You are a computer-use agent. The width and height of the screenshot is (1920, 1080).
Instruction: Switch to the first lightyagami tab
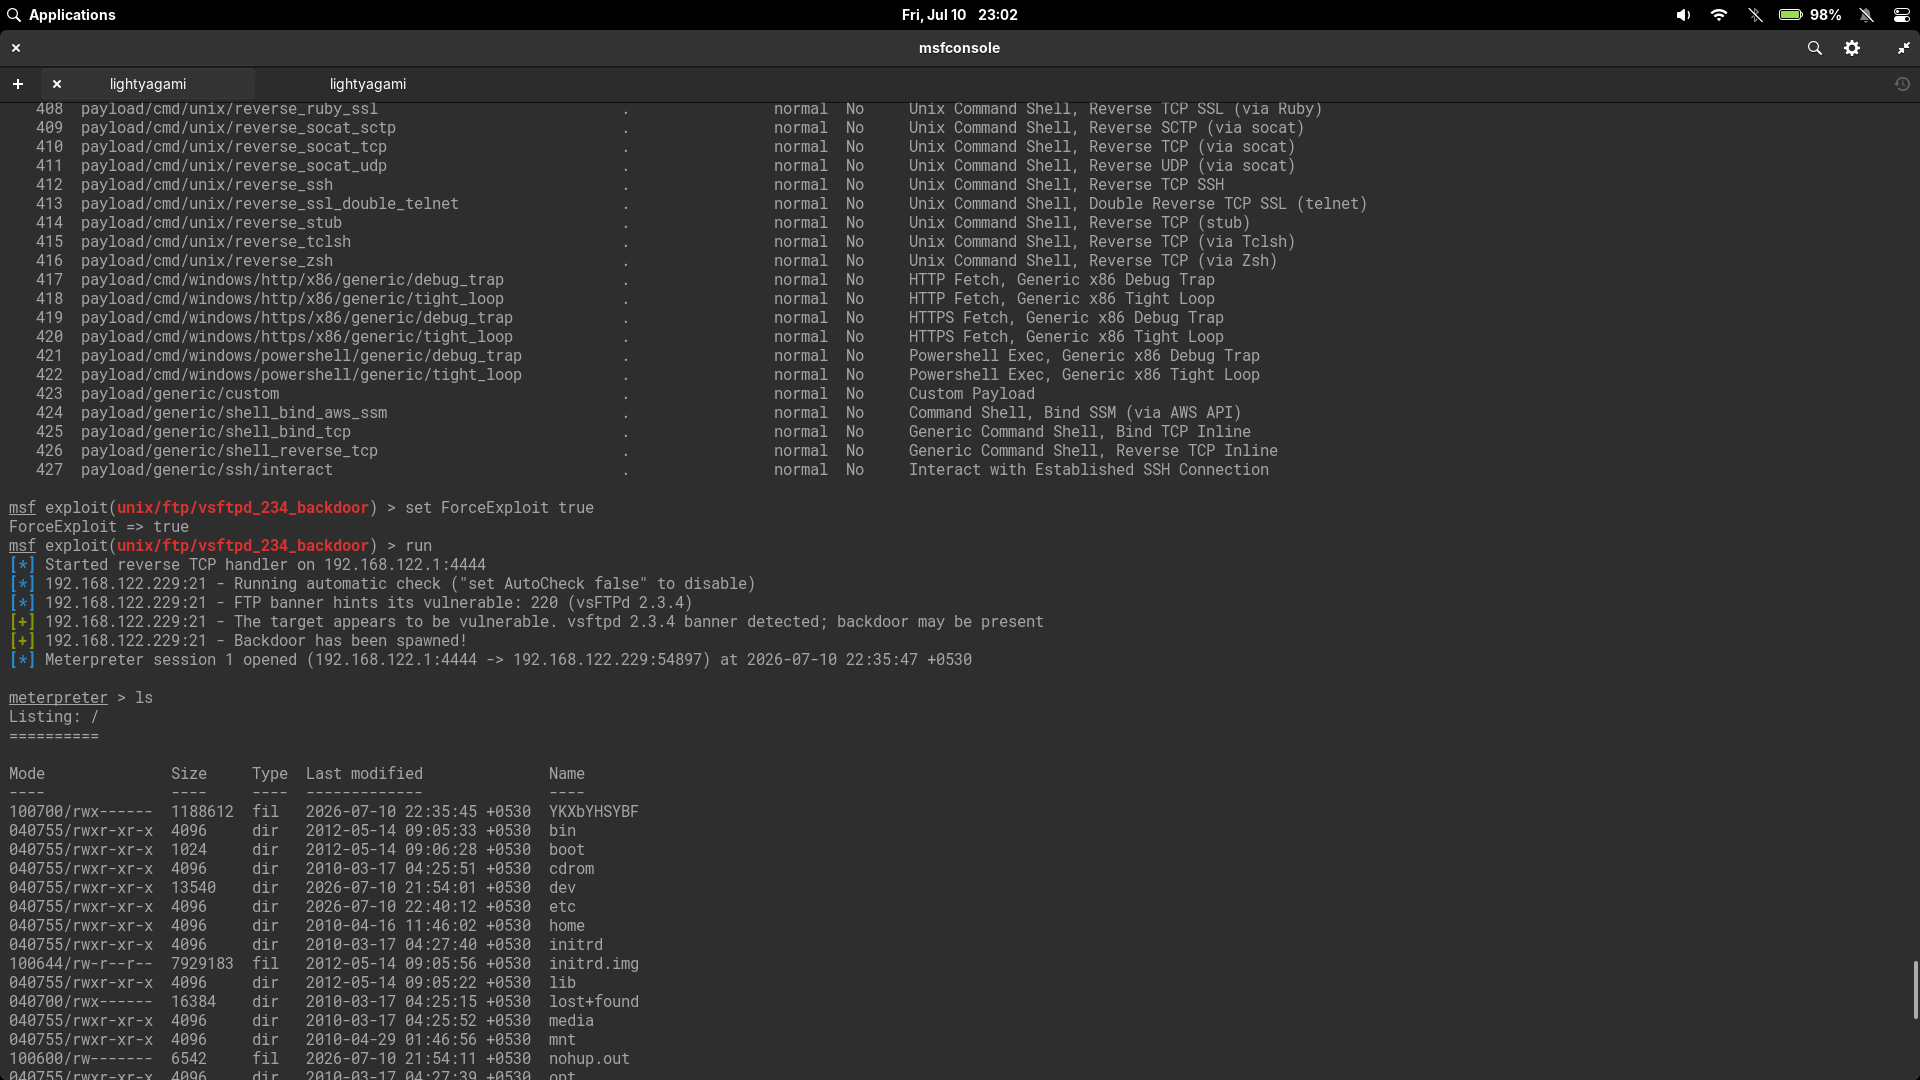pyautogui.click(x=148, y=84)
